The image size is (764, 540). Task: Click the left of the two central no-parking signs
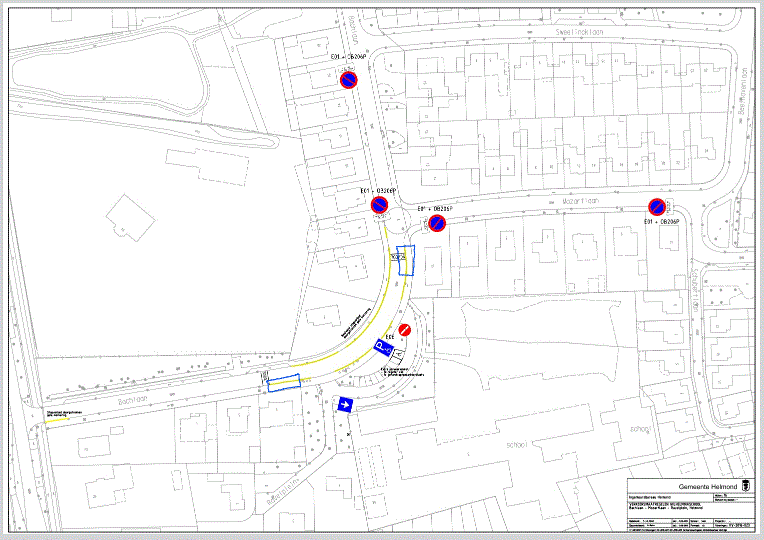point(380,206)
